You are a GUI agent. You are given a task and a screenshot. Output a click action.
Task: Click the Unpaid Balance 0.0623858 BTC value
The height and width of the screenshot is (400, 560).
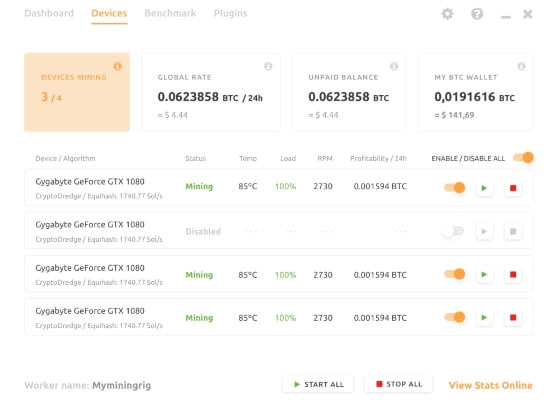pyautogui.click(x=349, y=97)
